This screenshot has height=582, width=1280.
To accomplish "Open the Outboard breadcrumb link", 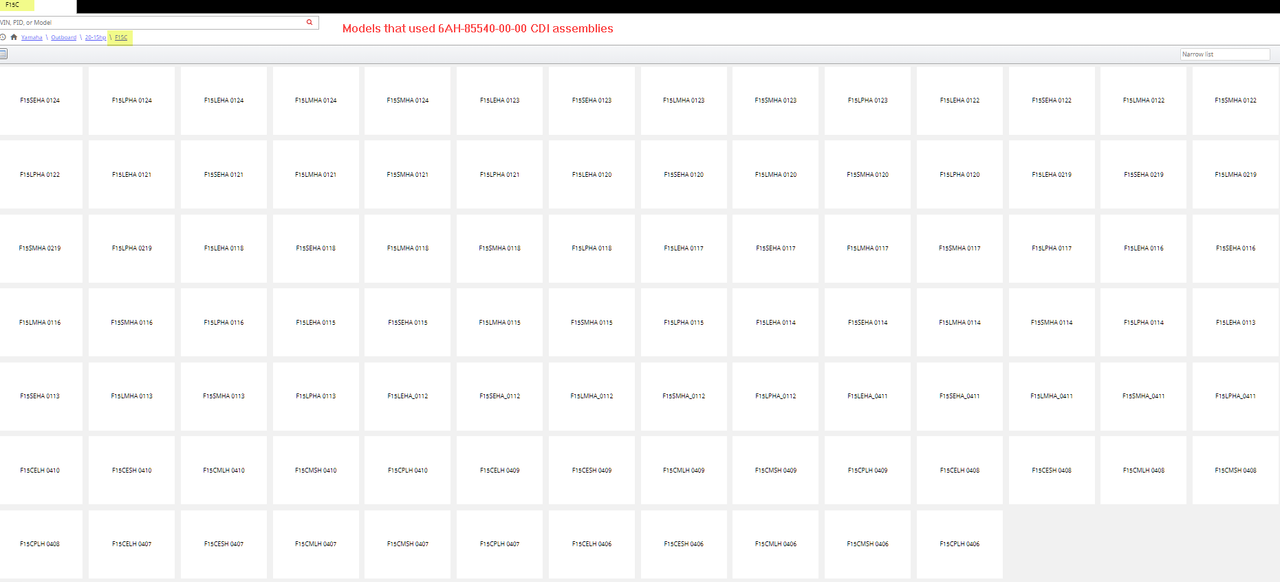I will (x=64, y=37).
